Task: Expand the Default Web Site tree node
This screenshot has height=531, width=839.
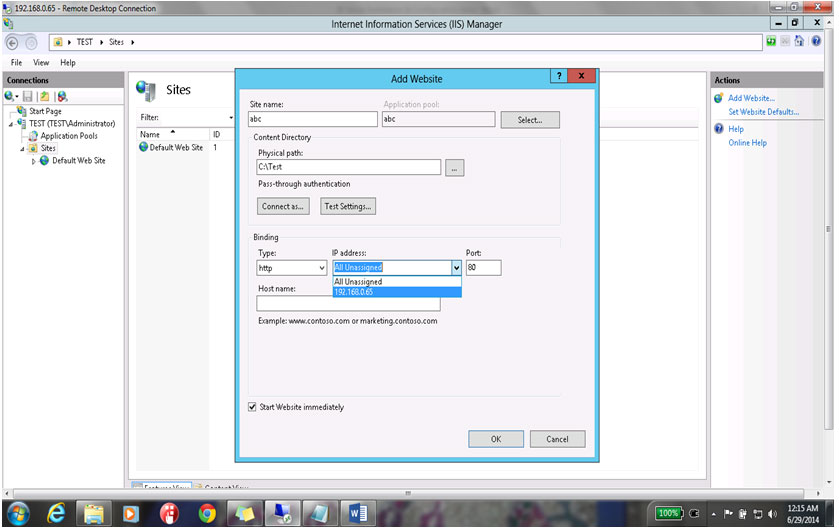Action: 34,161
